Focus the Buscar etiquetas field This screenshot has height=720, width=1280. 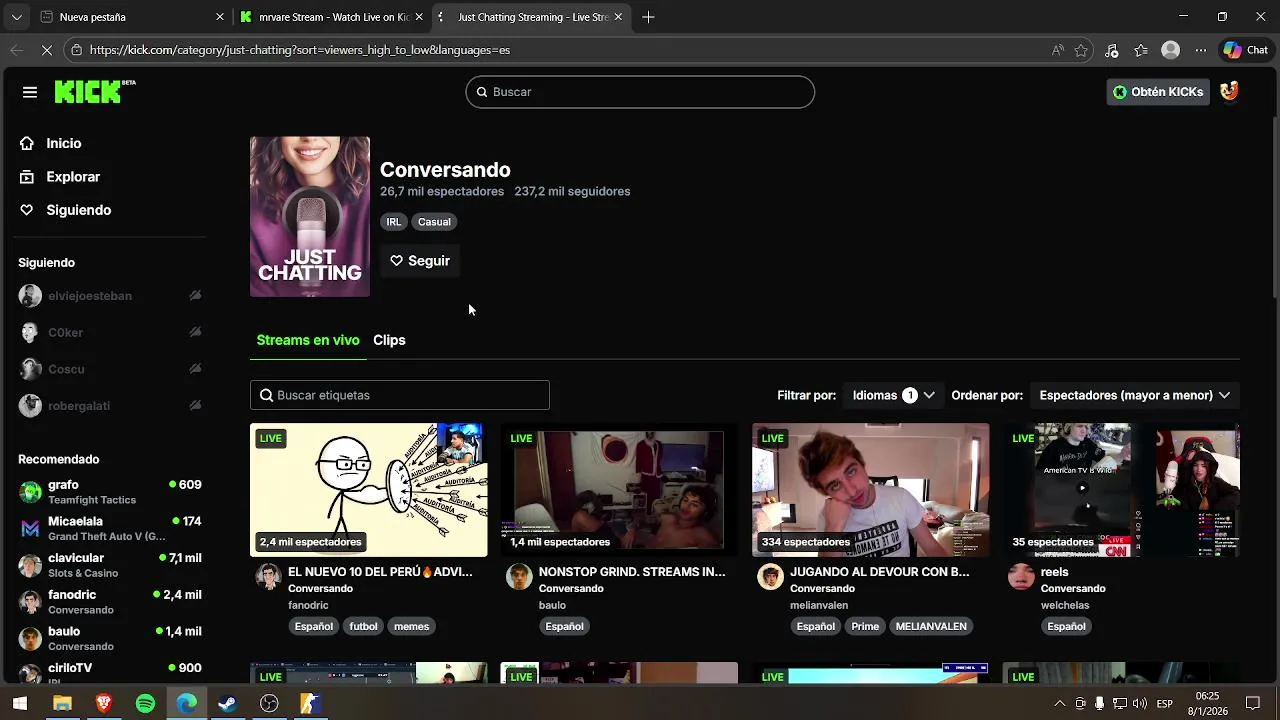[400, 395]
